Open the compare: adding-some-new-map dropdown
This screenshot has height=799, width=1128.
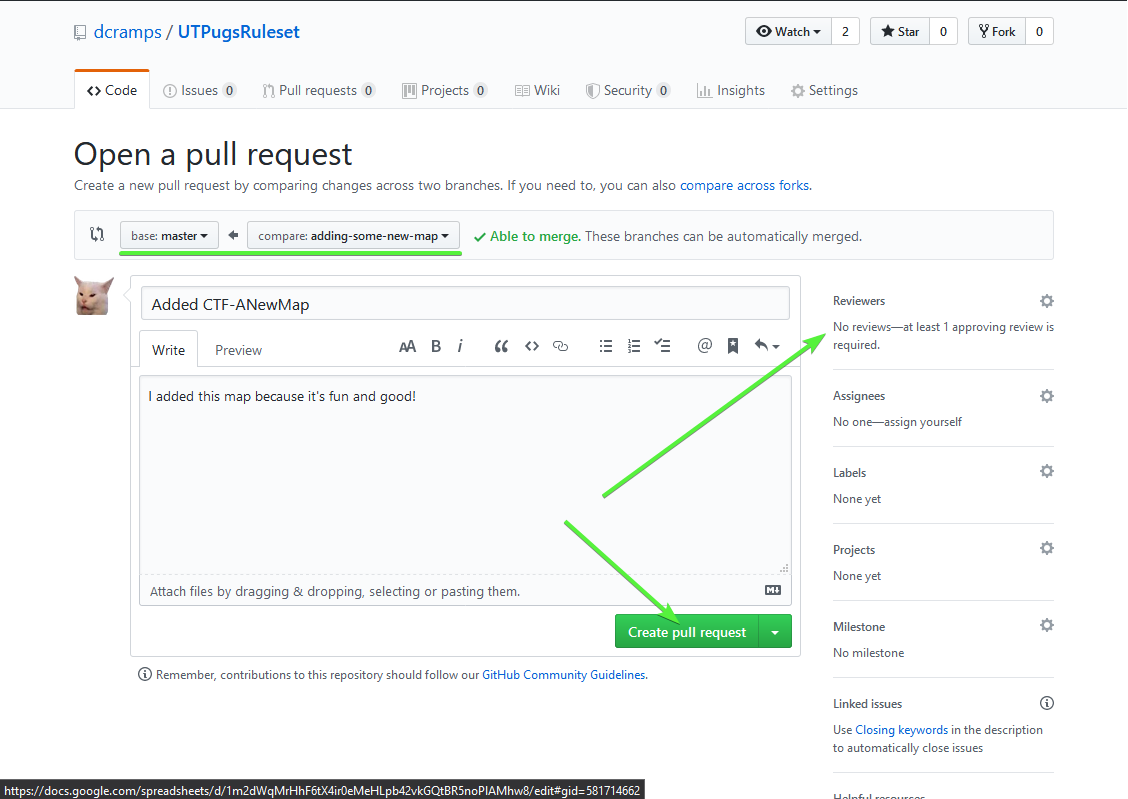point(353,236)
